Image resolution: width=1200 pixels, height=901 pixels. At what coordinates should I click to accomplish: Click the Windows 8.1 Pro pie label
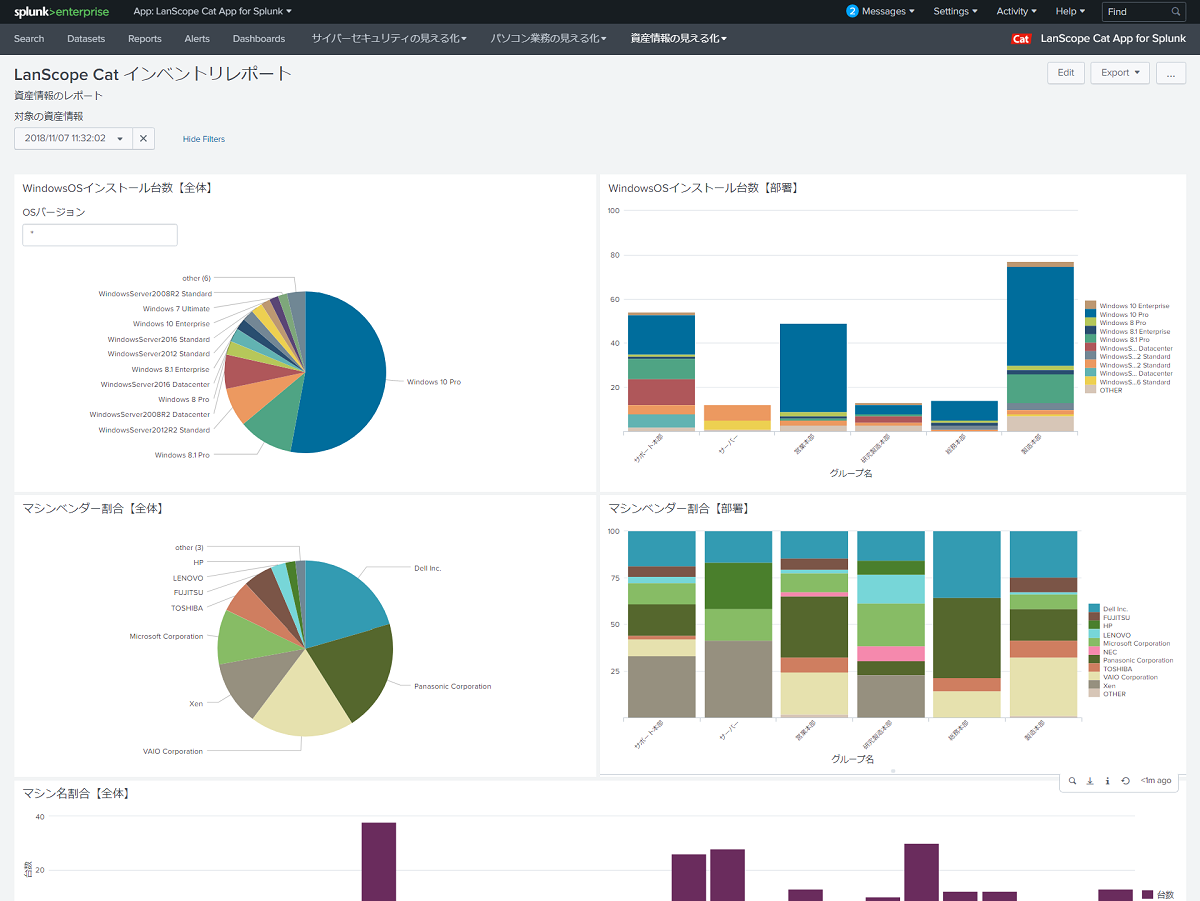(x=182, y=455)
